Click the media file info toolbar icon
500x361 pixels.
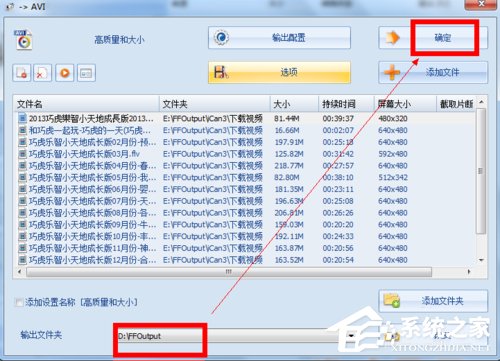pyautogui.click(x=86, y=73)
